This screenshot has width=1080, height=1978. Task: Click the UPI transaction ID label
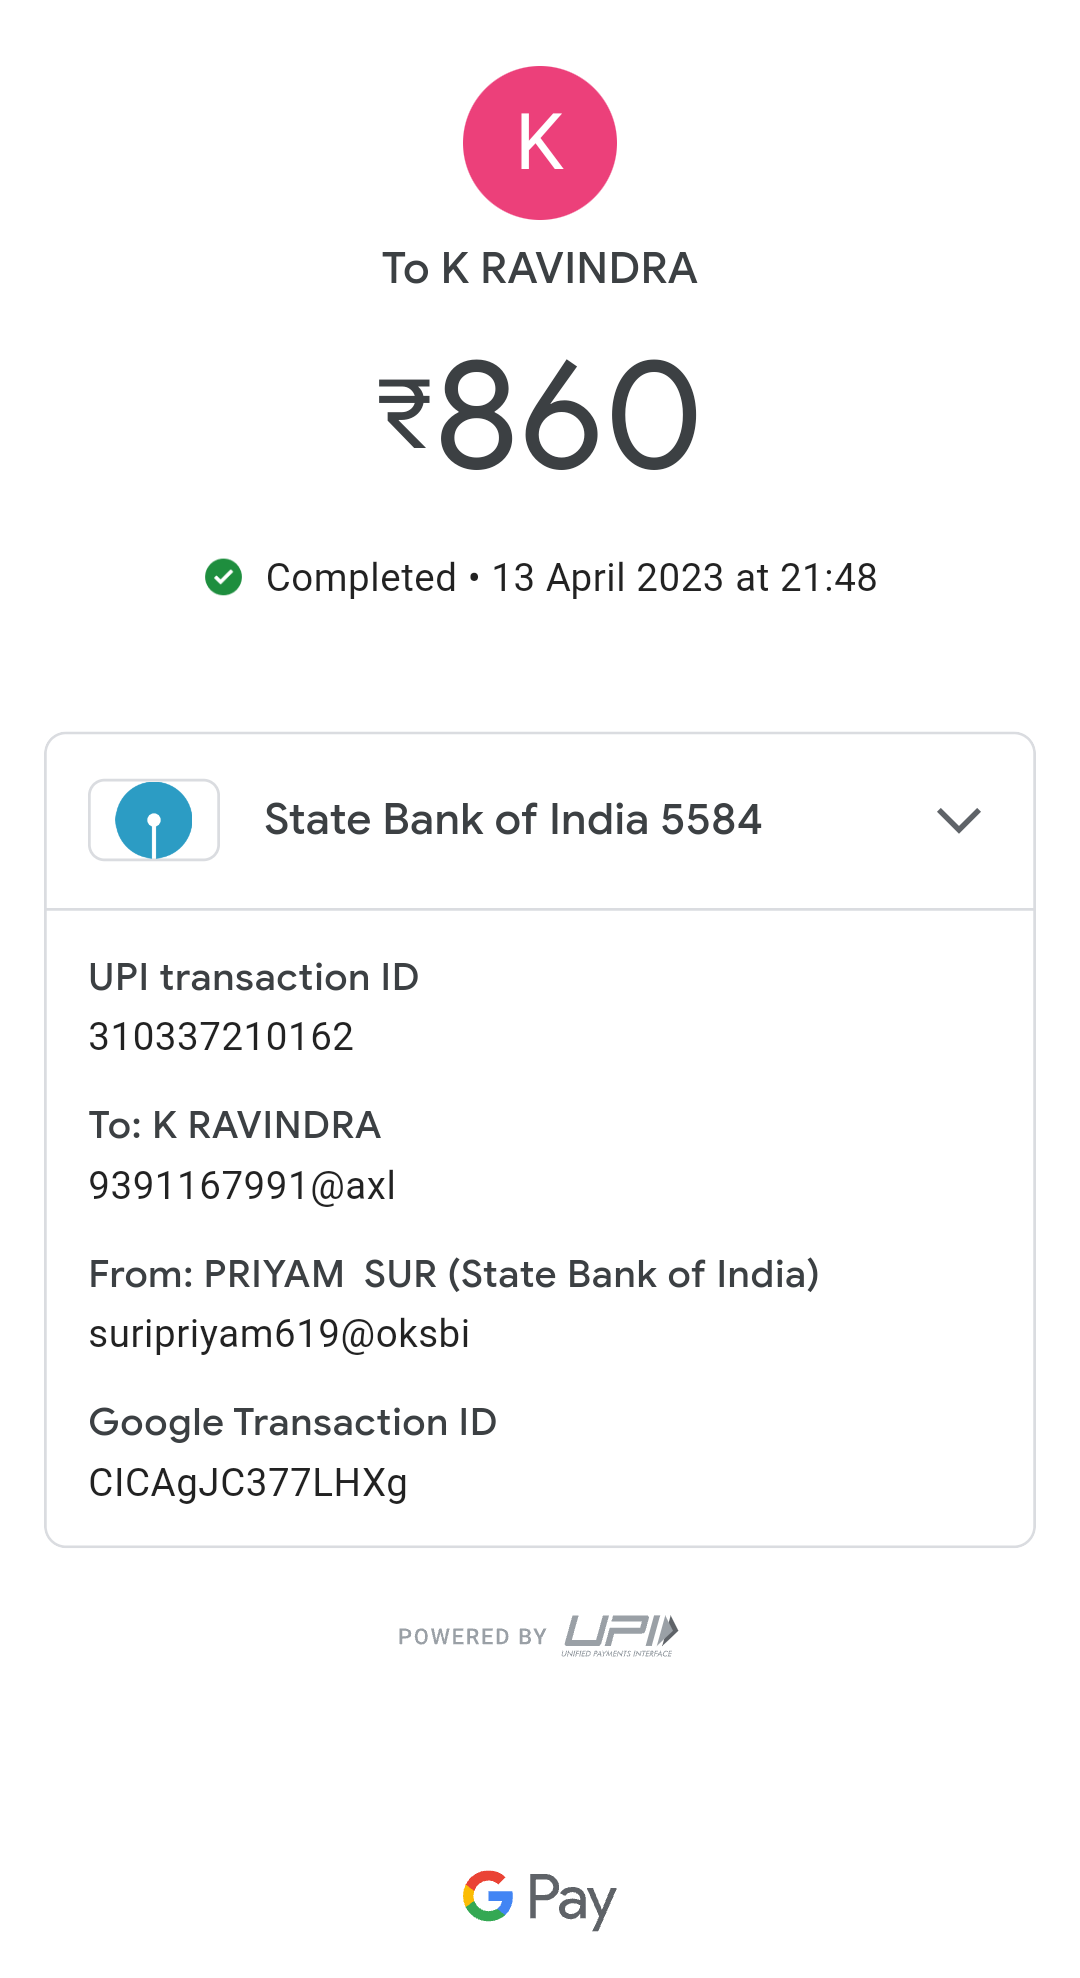254,977
